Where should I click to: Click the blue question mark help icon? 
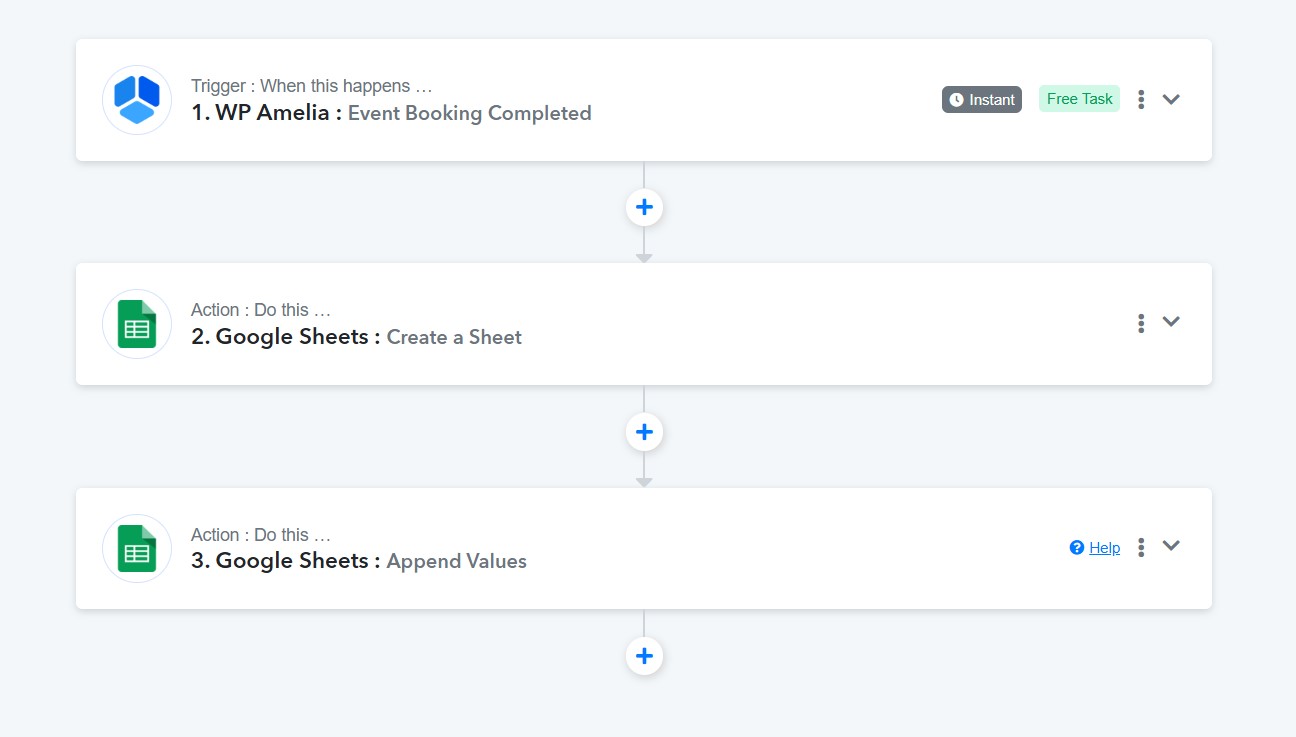click(x=1077, y=547)
